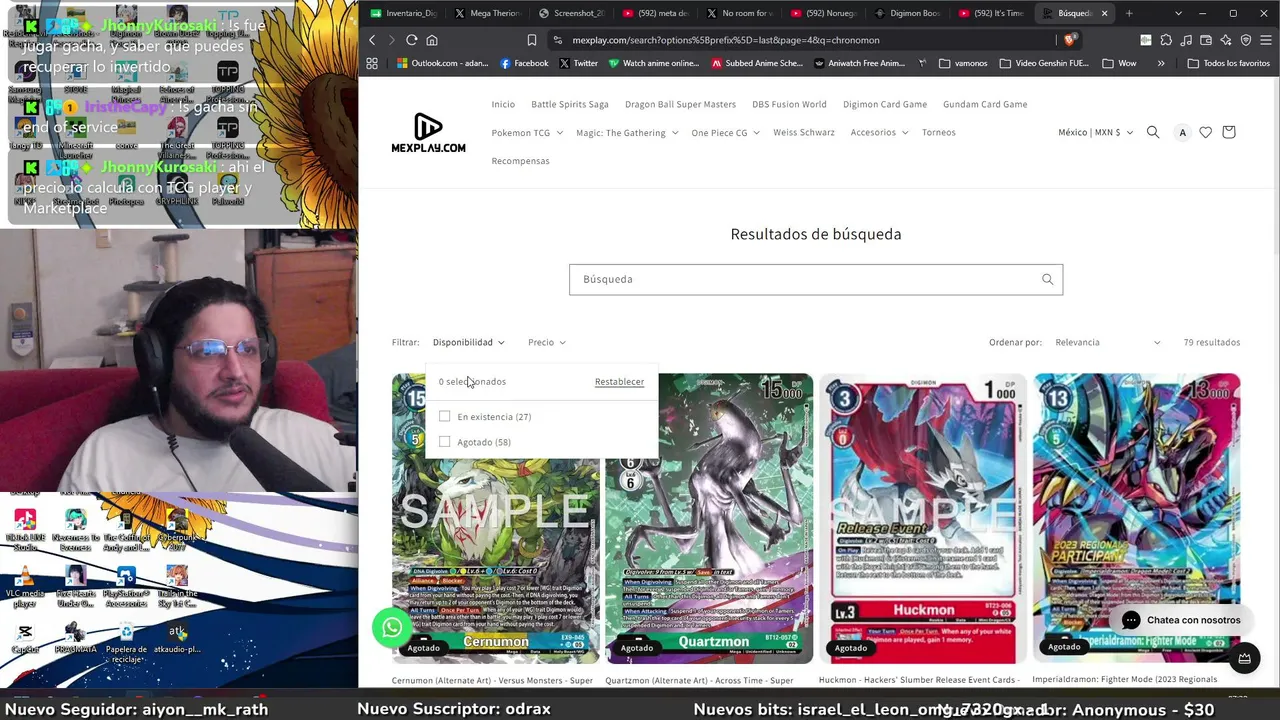Viewport: 1280px width, 720px height.
Task: Expand the Pokemon TCG menu
Action: click(527, 132)
